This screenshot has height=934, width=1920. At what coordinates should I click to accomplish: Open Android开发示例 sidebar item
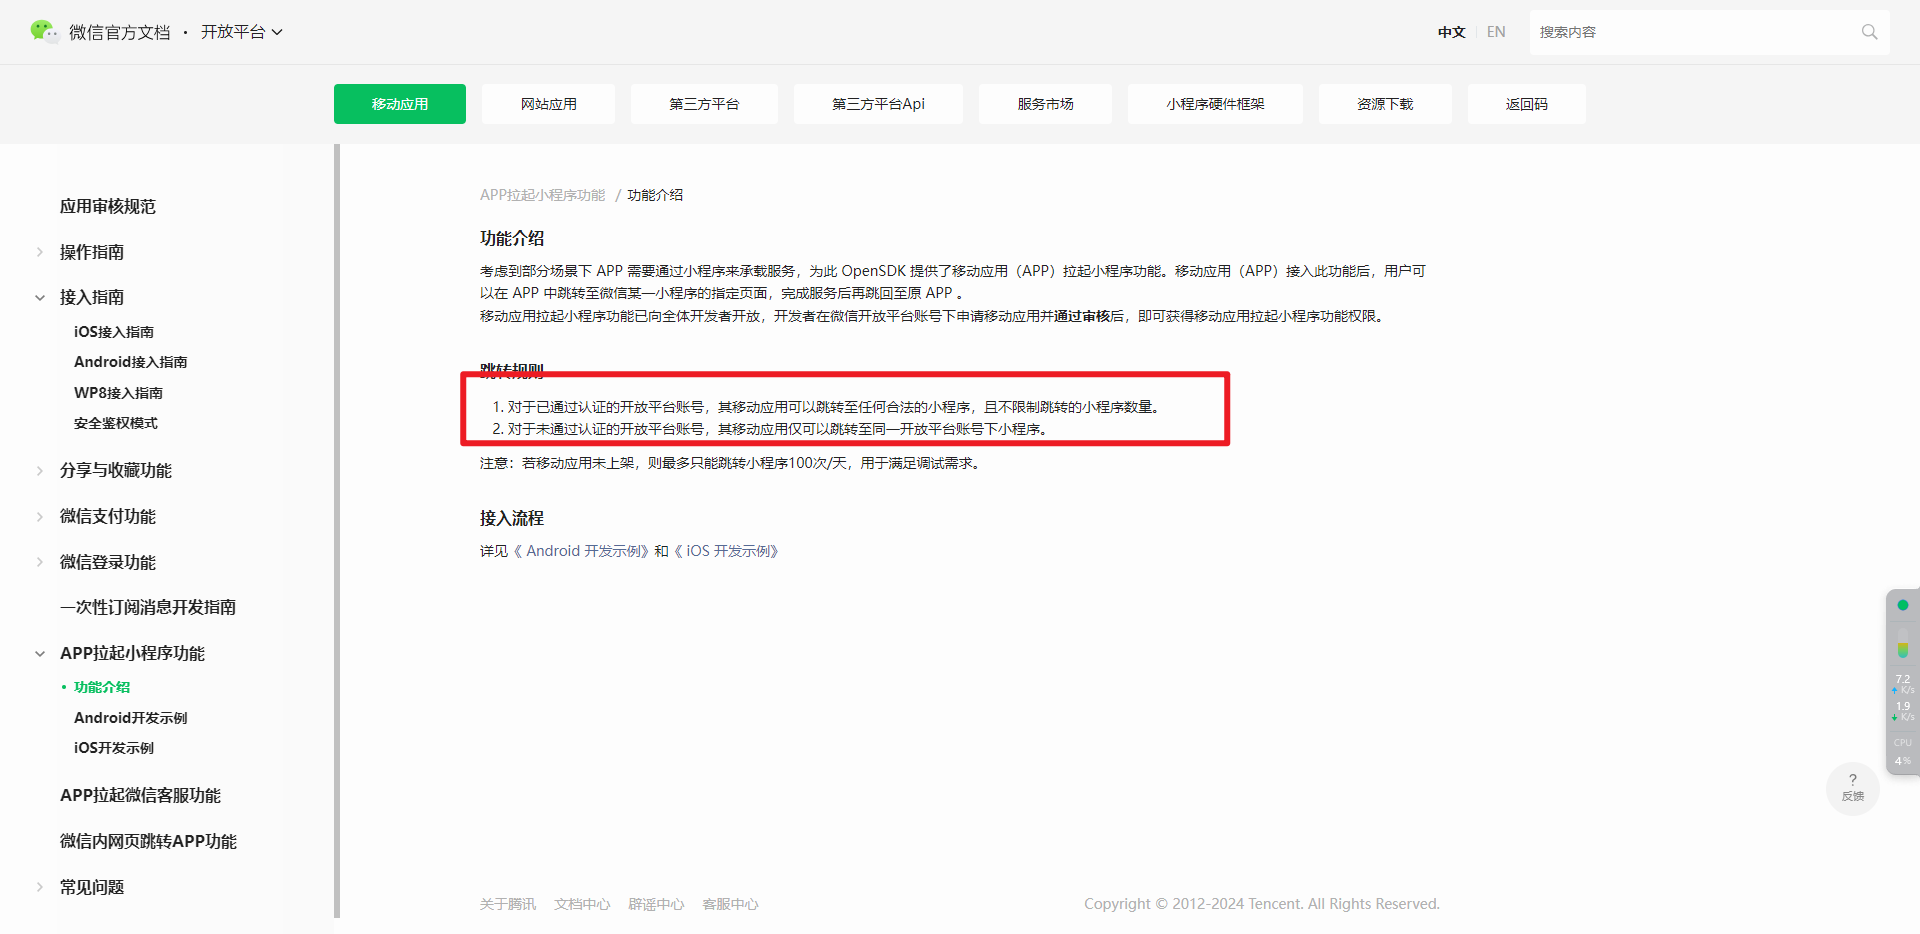click(131, 718)
